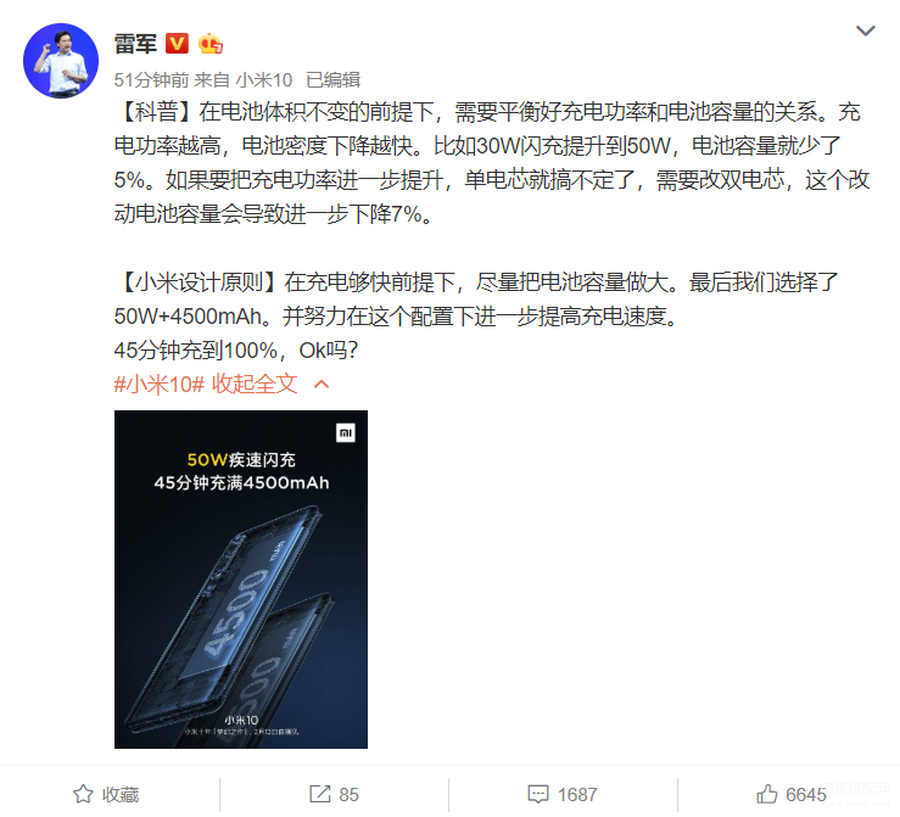Open Lei Jun's profile avatar
This screenshot has height=817, width=900.
pyautogui.click(x=61, y=61)
